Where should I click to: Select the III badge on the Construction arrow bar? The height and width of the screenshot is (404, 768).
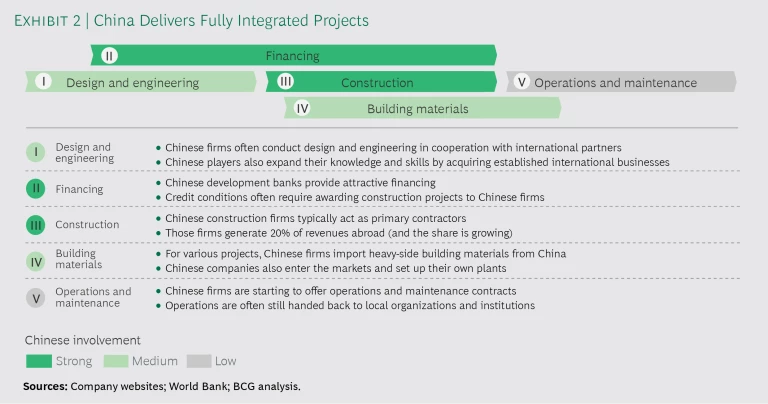(x=286, y=82)
